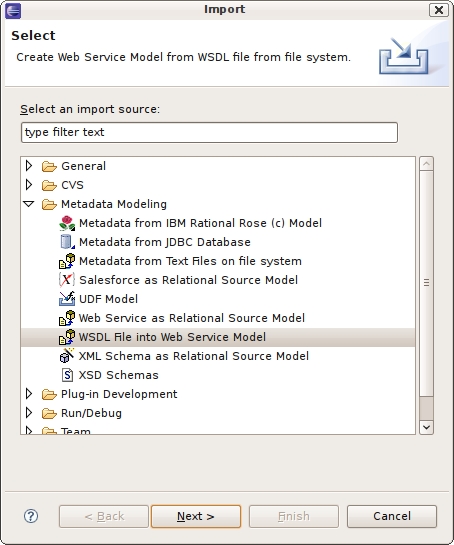The image size is (454, 545).
Task: Select XML Schema as Relational Source Model
Action: [194, 356]
